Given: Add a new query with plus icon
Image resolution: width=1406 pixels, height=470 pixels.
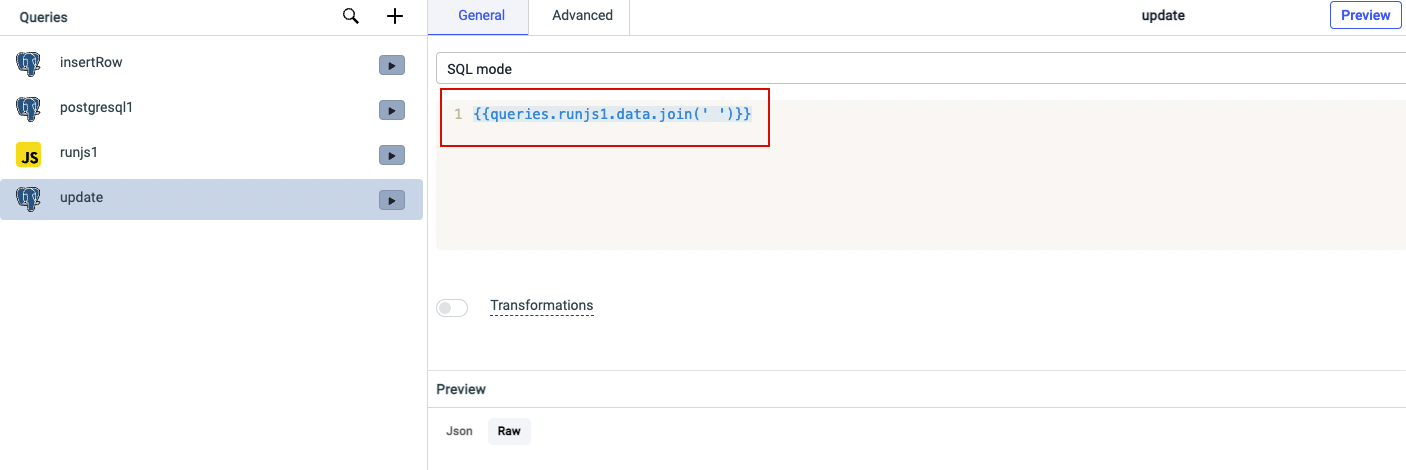Looking at the screenshot, I should (395, 16).
